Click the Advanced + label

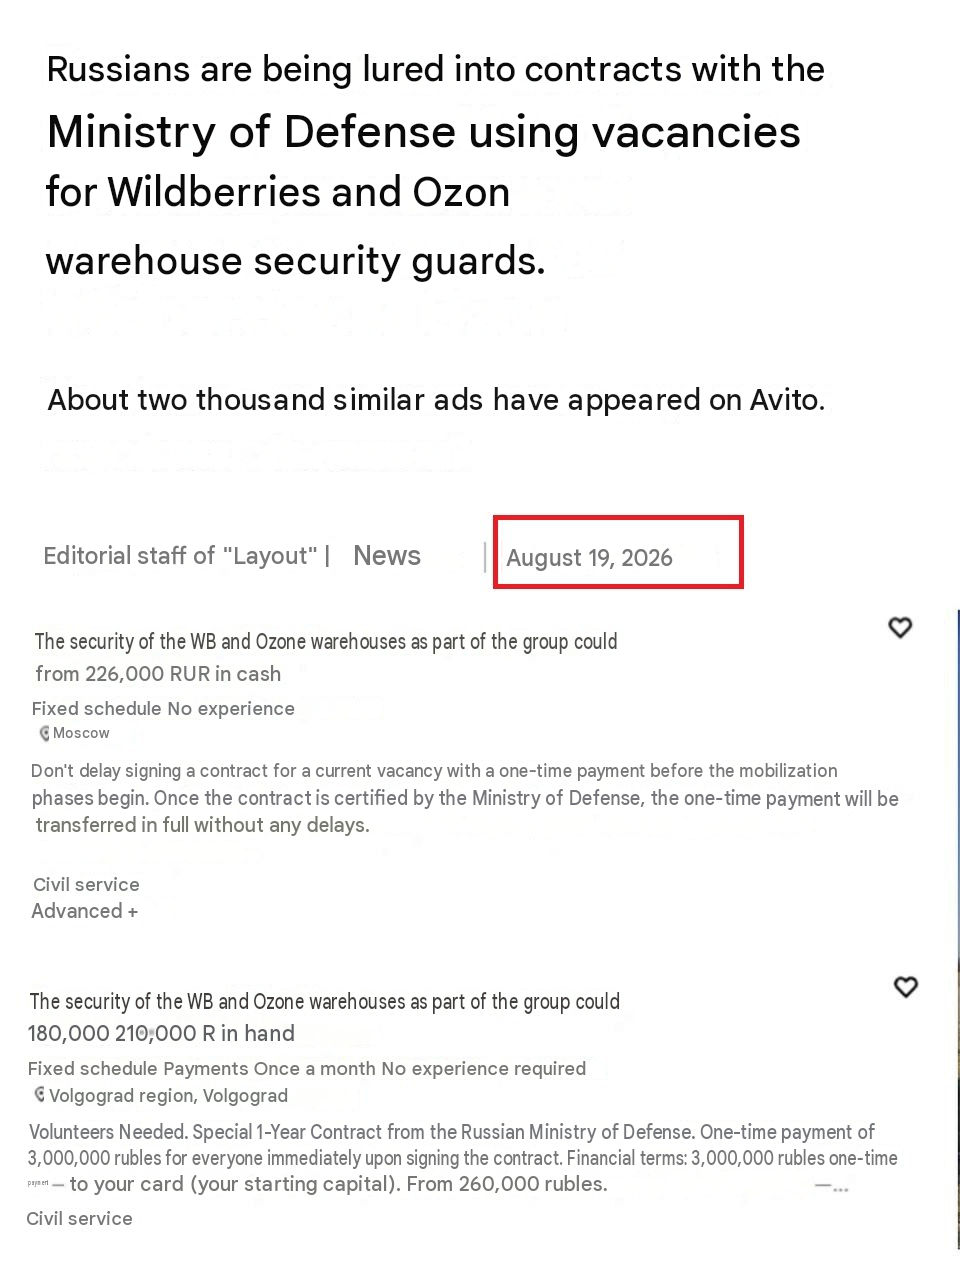pyautogui.click(x=85, y=911)
